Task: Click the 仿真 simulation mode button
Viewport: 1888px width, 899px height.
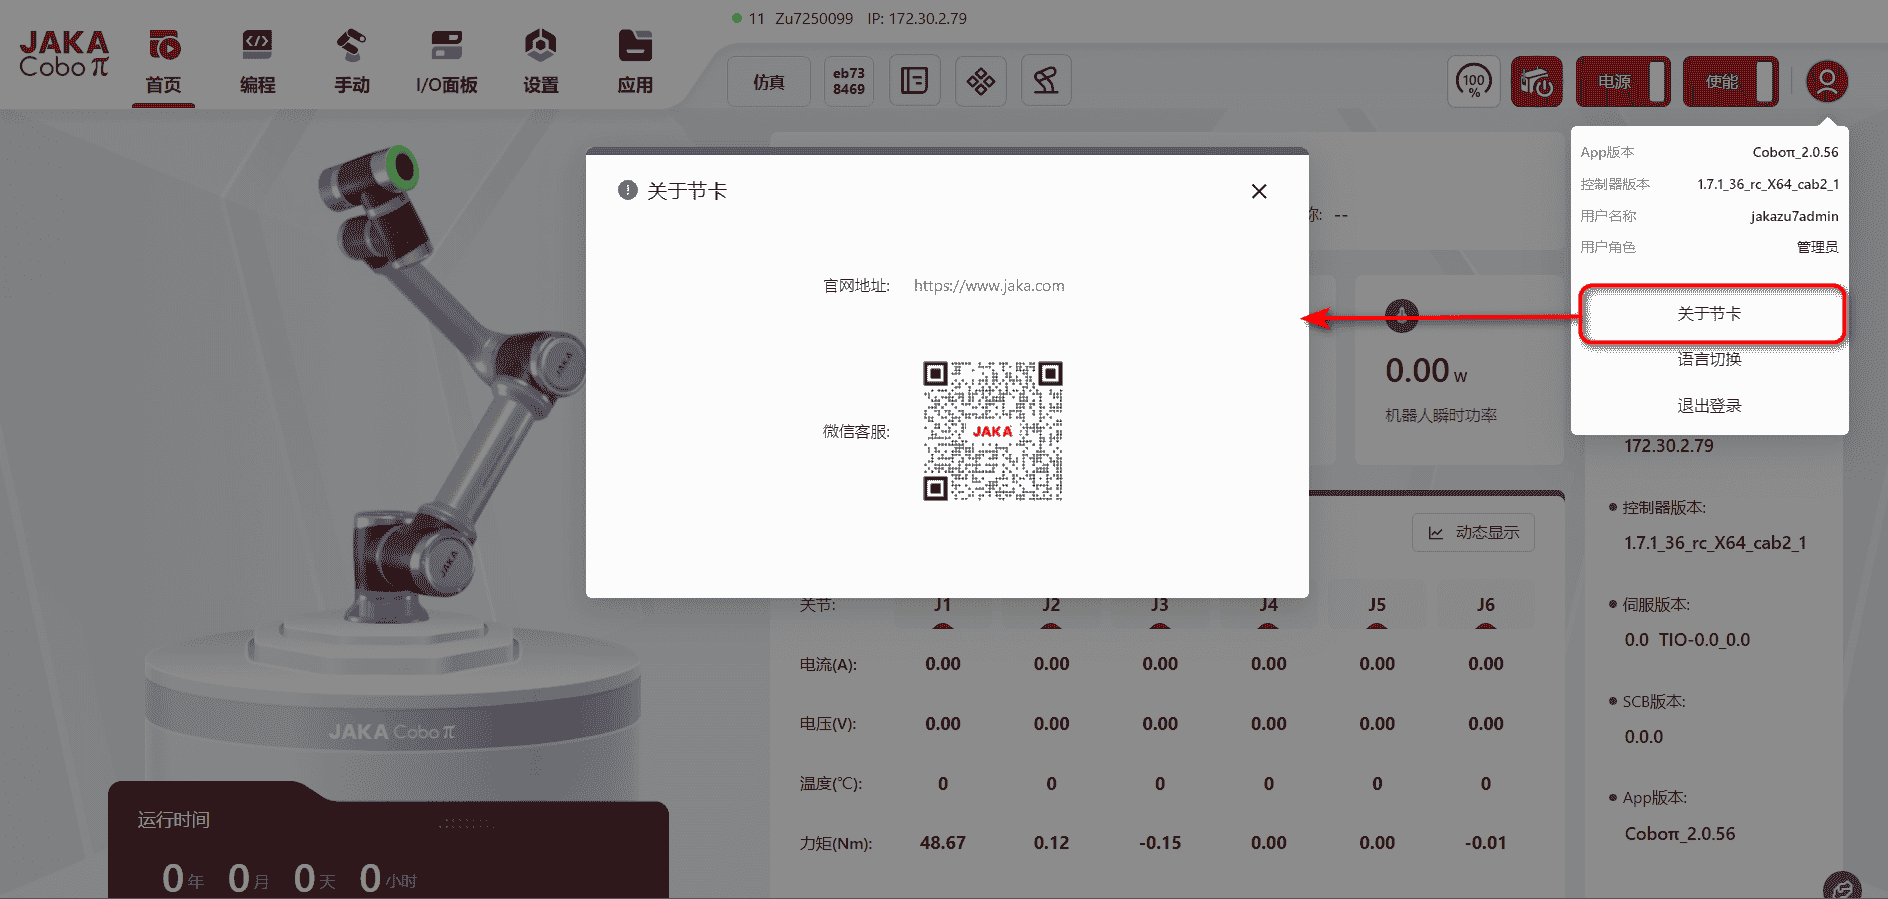Action: 768,82
